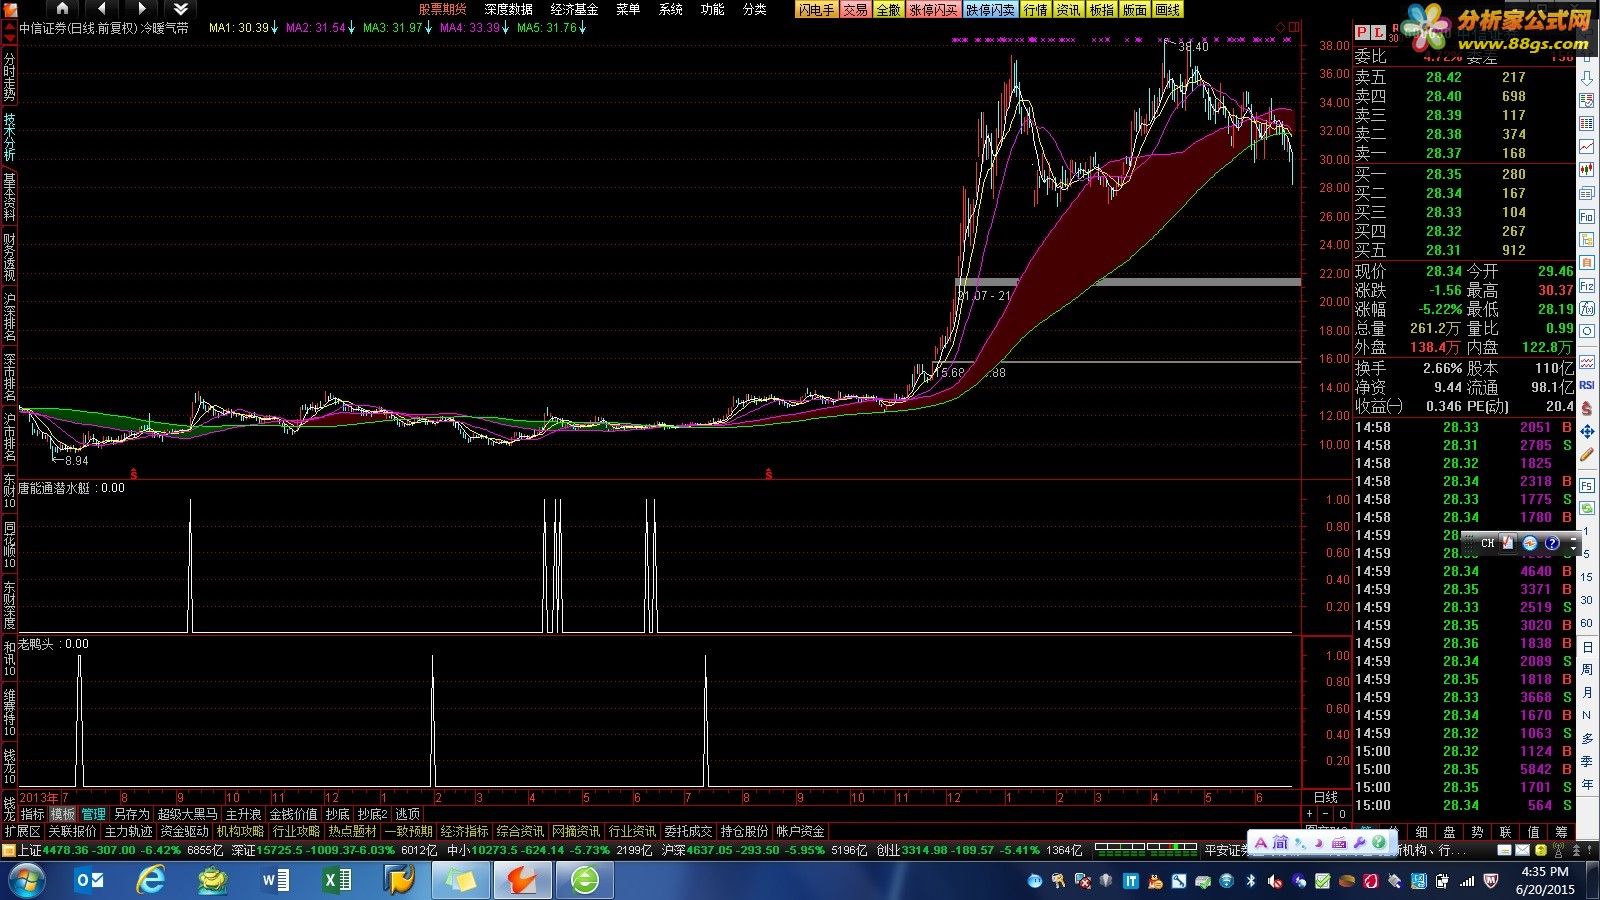Click the home icon in the top toolbar

point(62,8)
